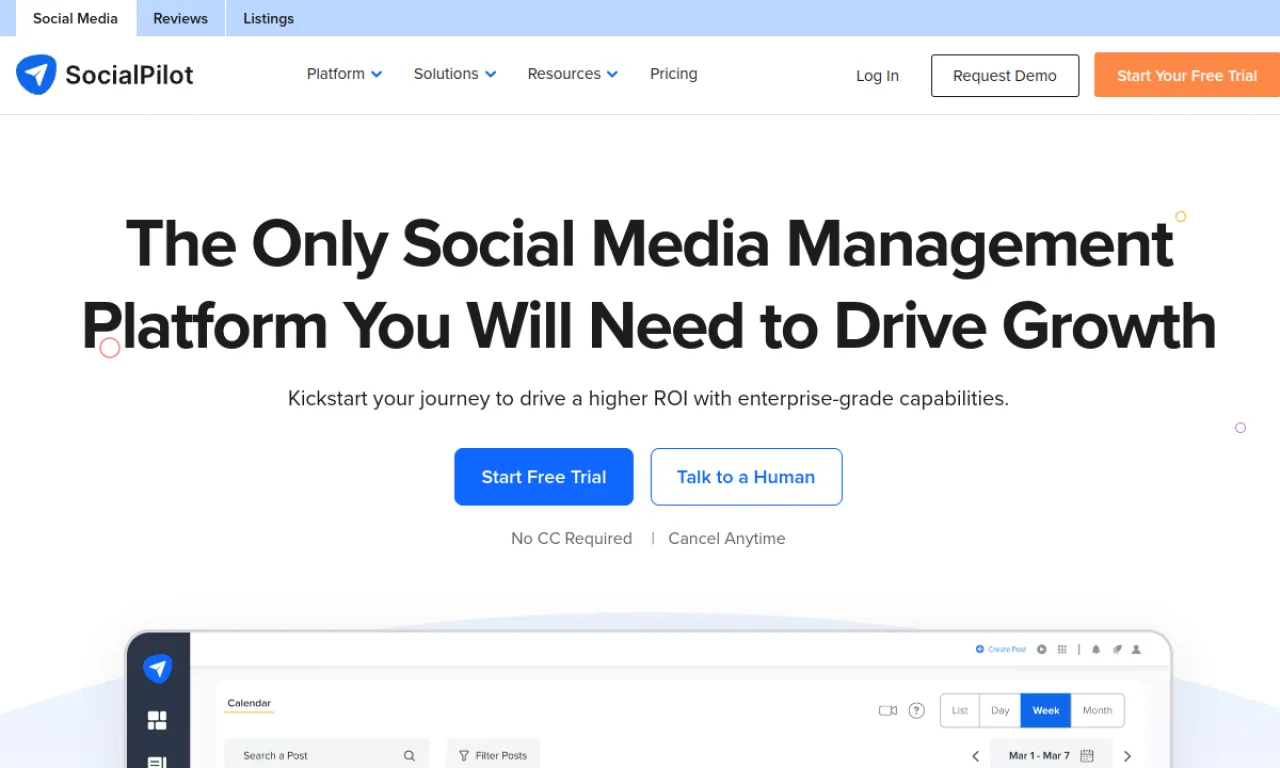Image resolution: width=1280 pixels, height=768 pixels.
Task: Click the rocket icon in the preview header
Action: 1117,649
